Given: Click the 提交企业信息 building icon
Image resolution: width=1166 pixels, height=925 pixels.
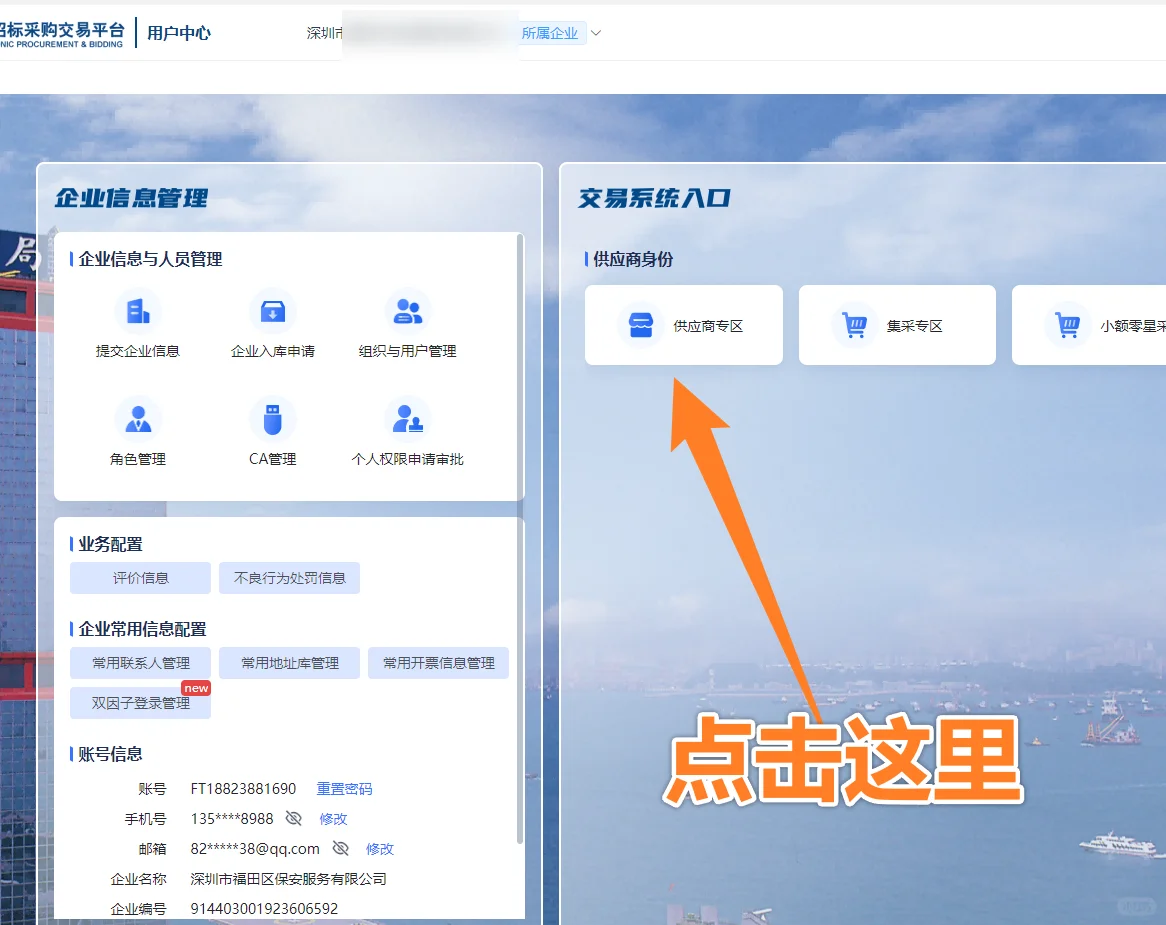Looking at the screenshot, I should pyautogui.click(x=138, y=311).
